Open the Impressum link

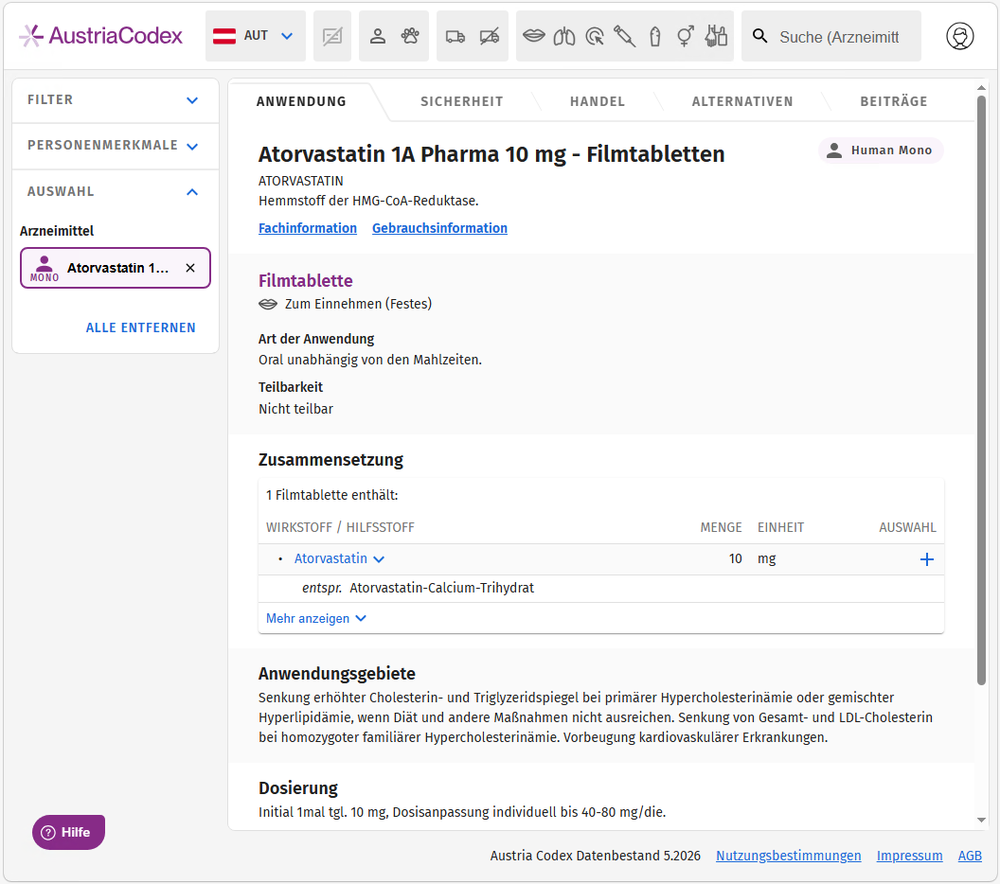[x=909, y=856]
